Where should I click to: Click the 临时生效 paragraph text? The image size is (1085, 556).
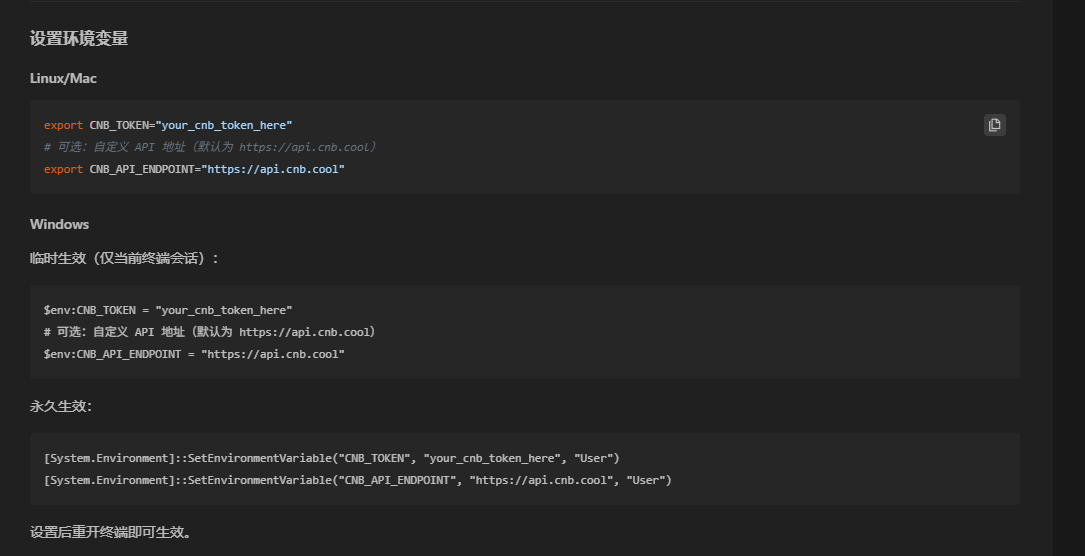pyautogui.click(x=124, y=258)
